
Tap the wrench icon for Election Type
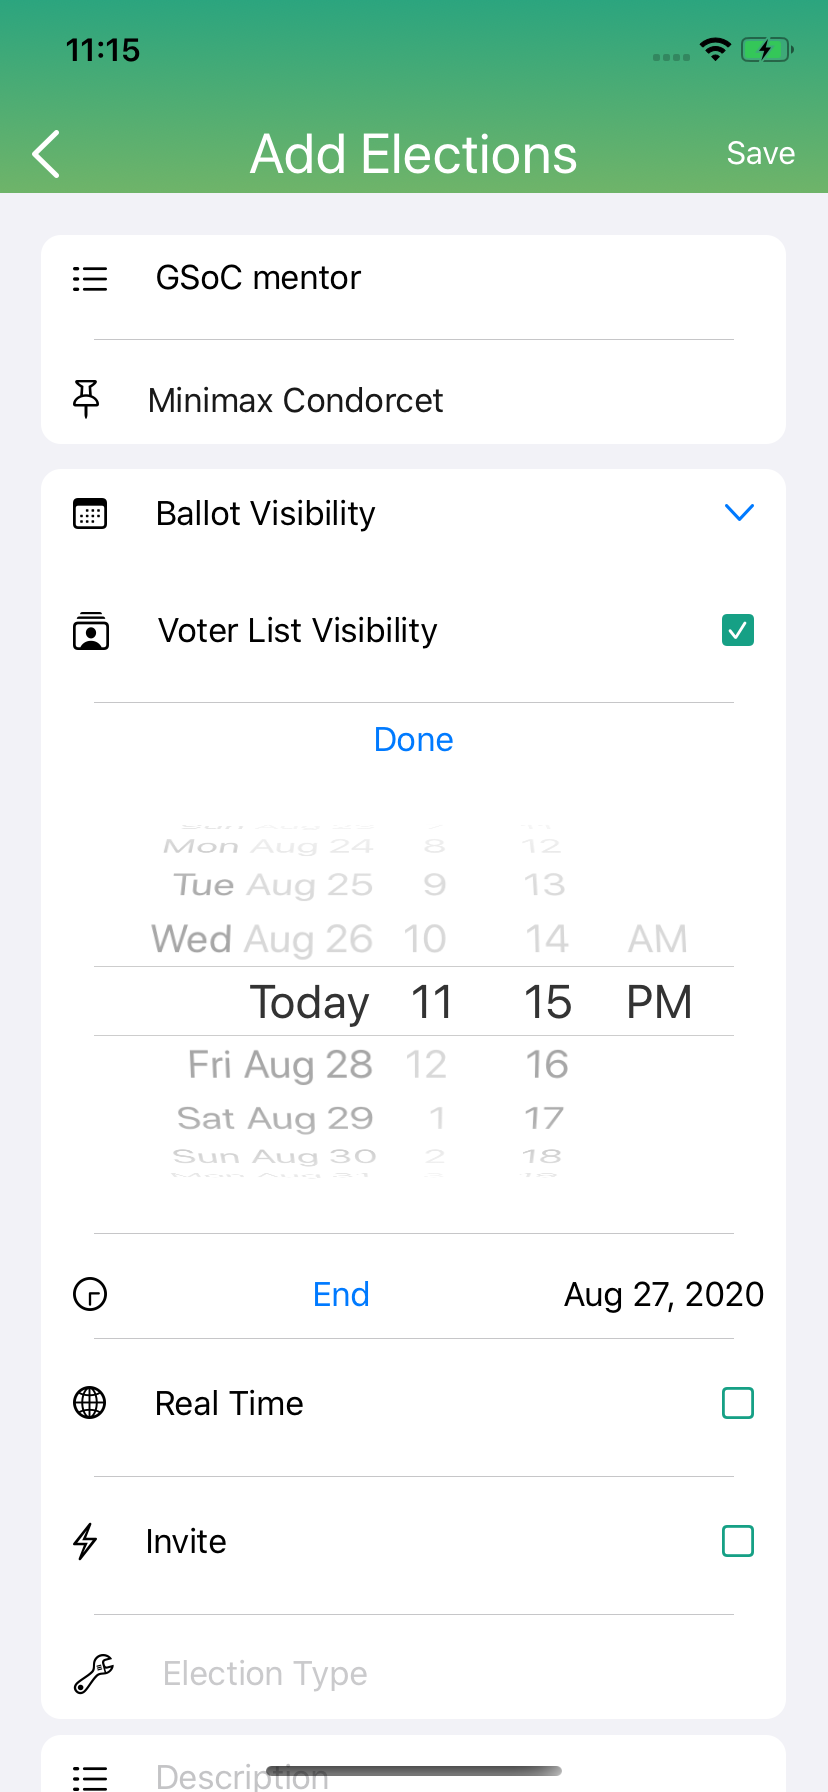pyautogui.click(x=94, y=1673)
